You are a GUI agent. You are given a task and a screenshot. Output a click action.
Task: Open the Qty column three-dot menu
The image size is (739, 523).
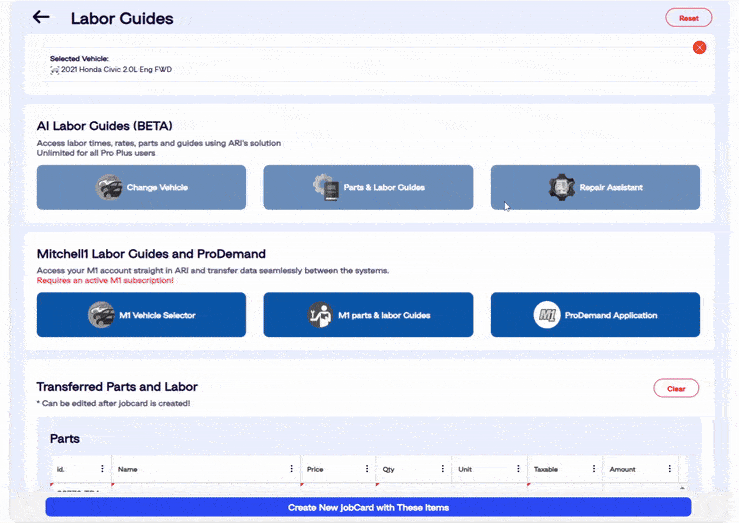point(443,468)
